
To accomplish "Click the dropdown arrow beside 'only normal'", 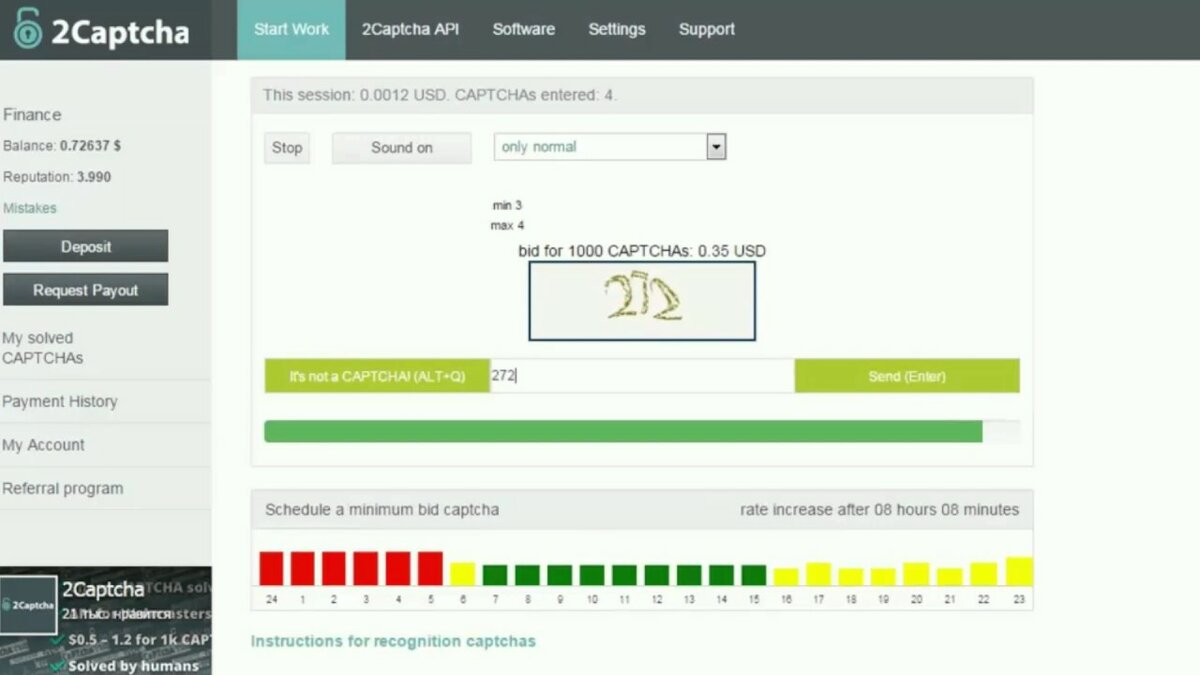I will [716, 146].
